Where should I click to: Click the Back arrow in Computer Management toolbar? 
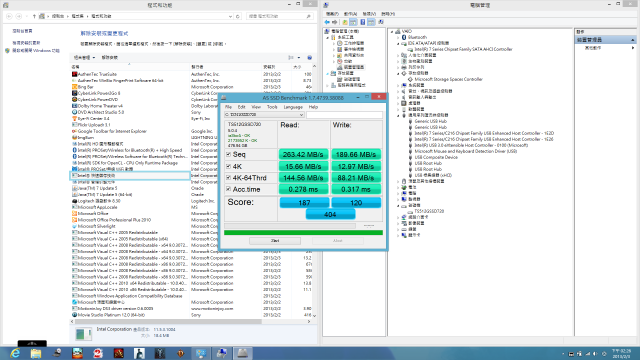[327, 22]
